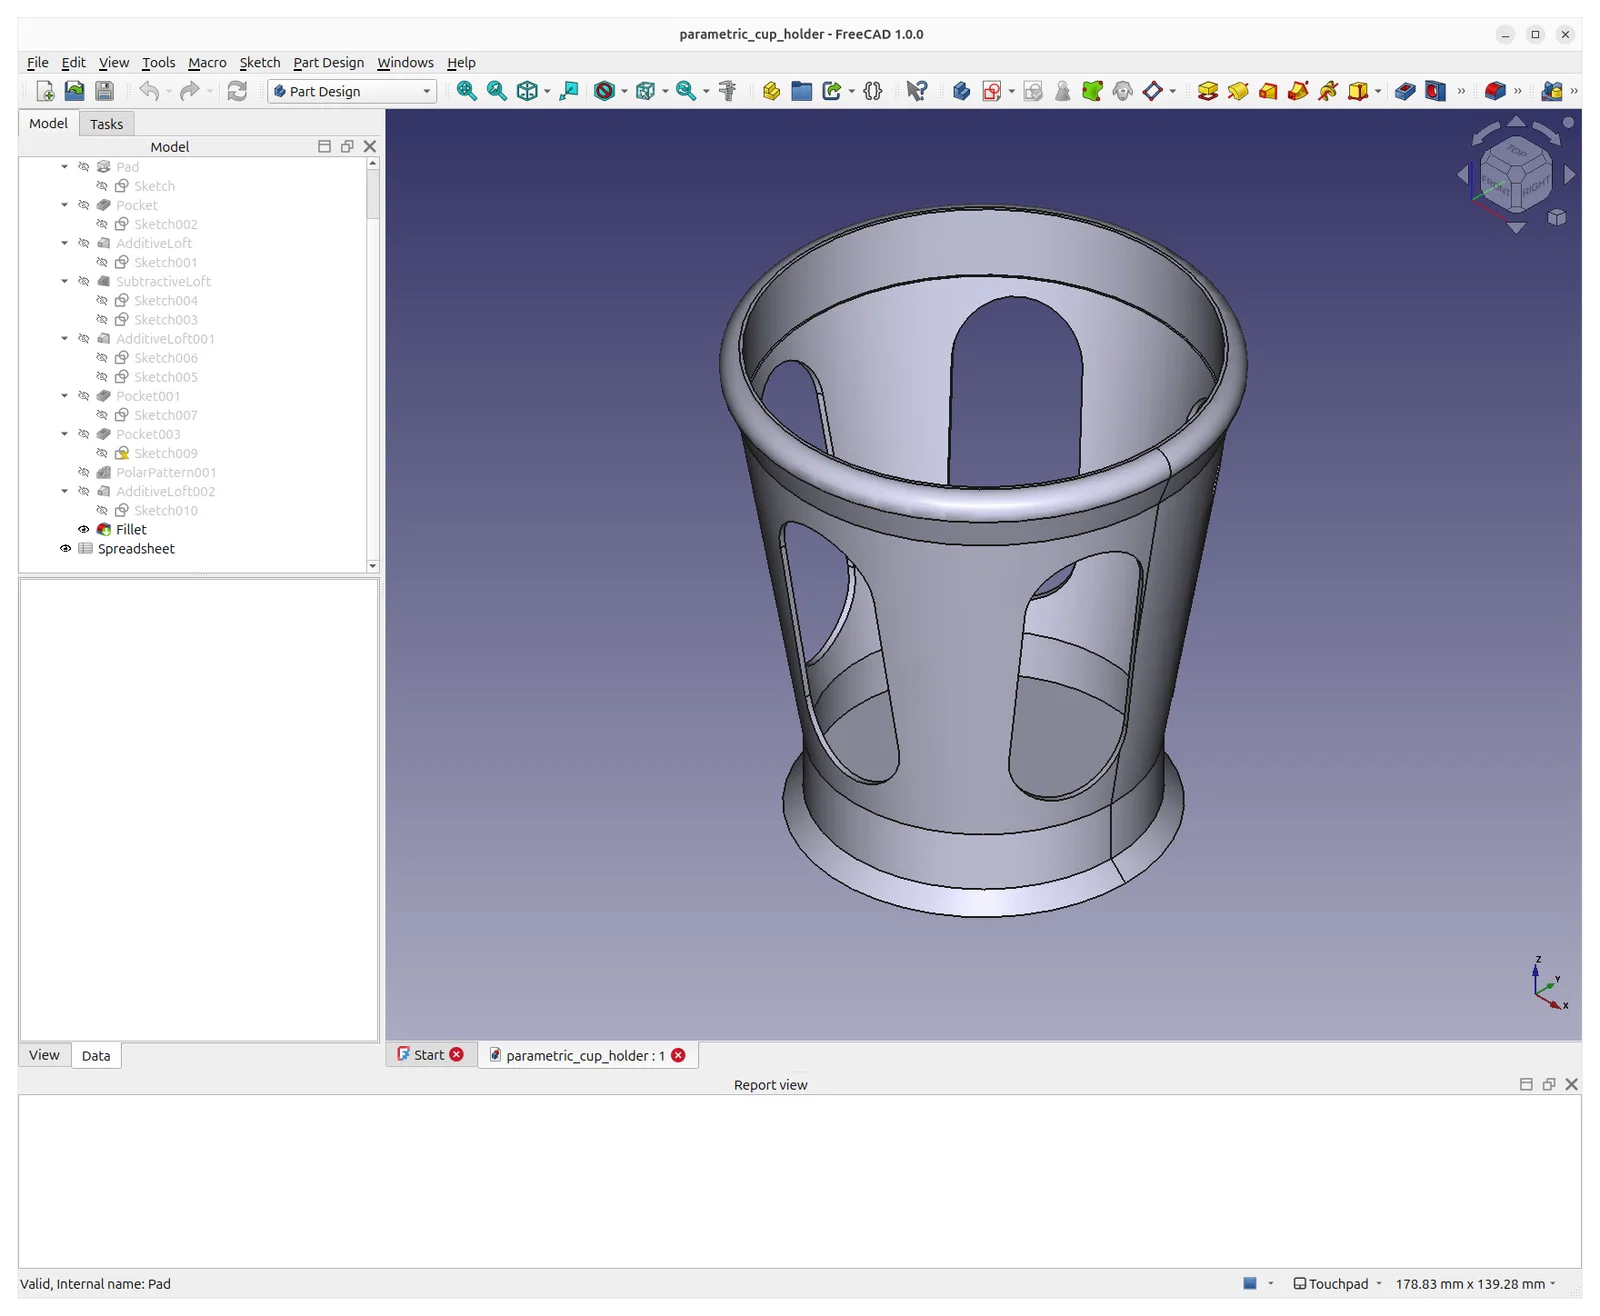Activate the What's This help cursor icon
1600x1316 pixels.
tap(916, 91)
